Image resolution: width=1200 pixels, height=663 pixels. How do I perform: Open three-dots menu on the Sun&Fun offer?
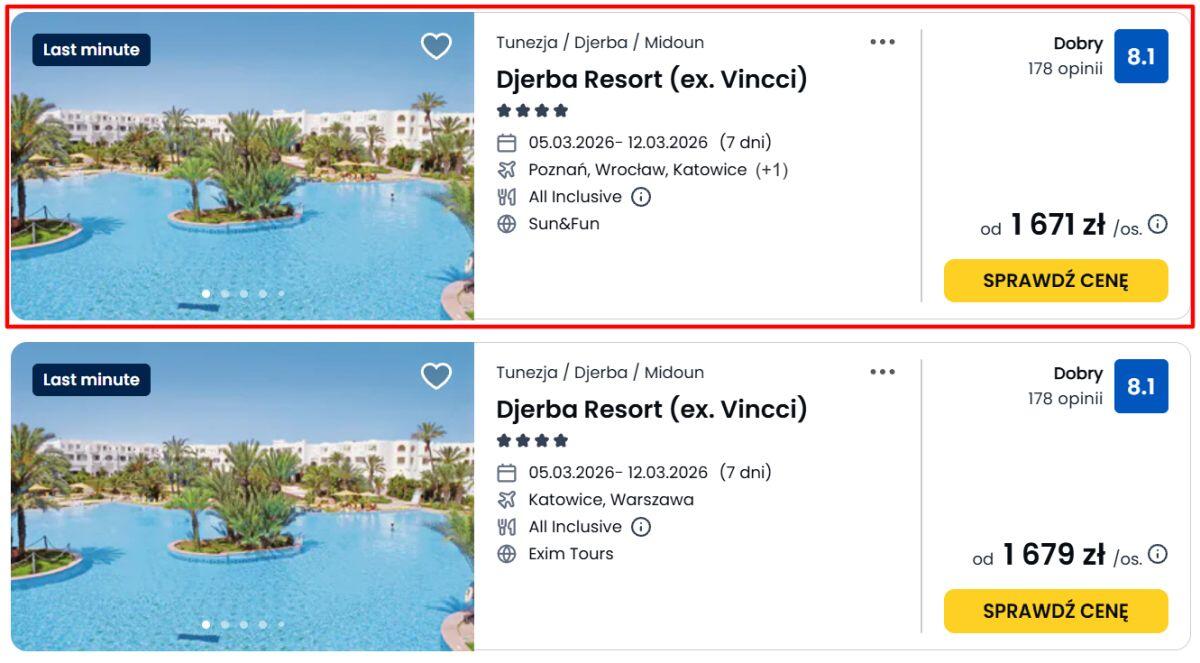(x=882, y=42)
